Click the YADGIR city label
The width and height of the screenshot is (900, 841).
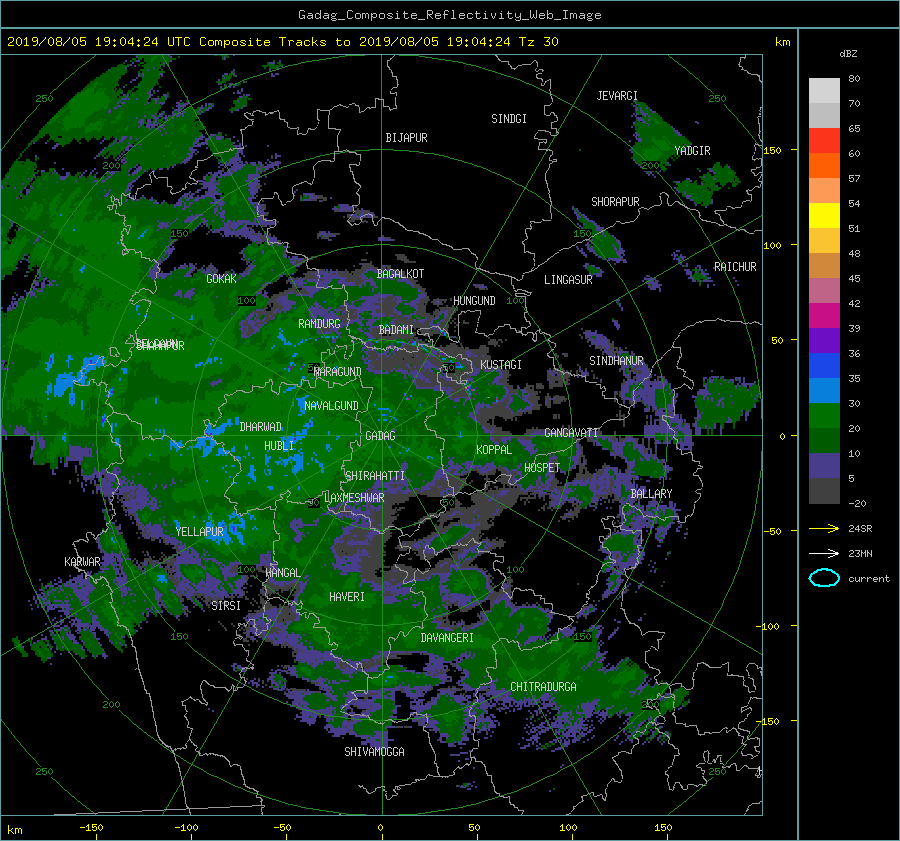point(692,151)
